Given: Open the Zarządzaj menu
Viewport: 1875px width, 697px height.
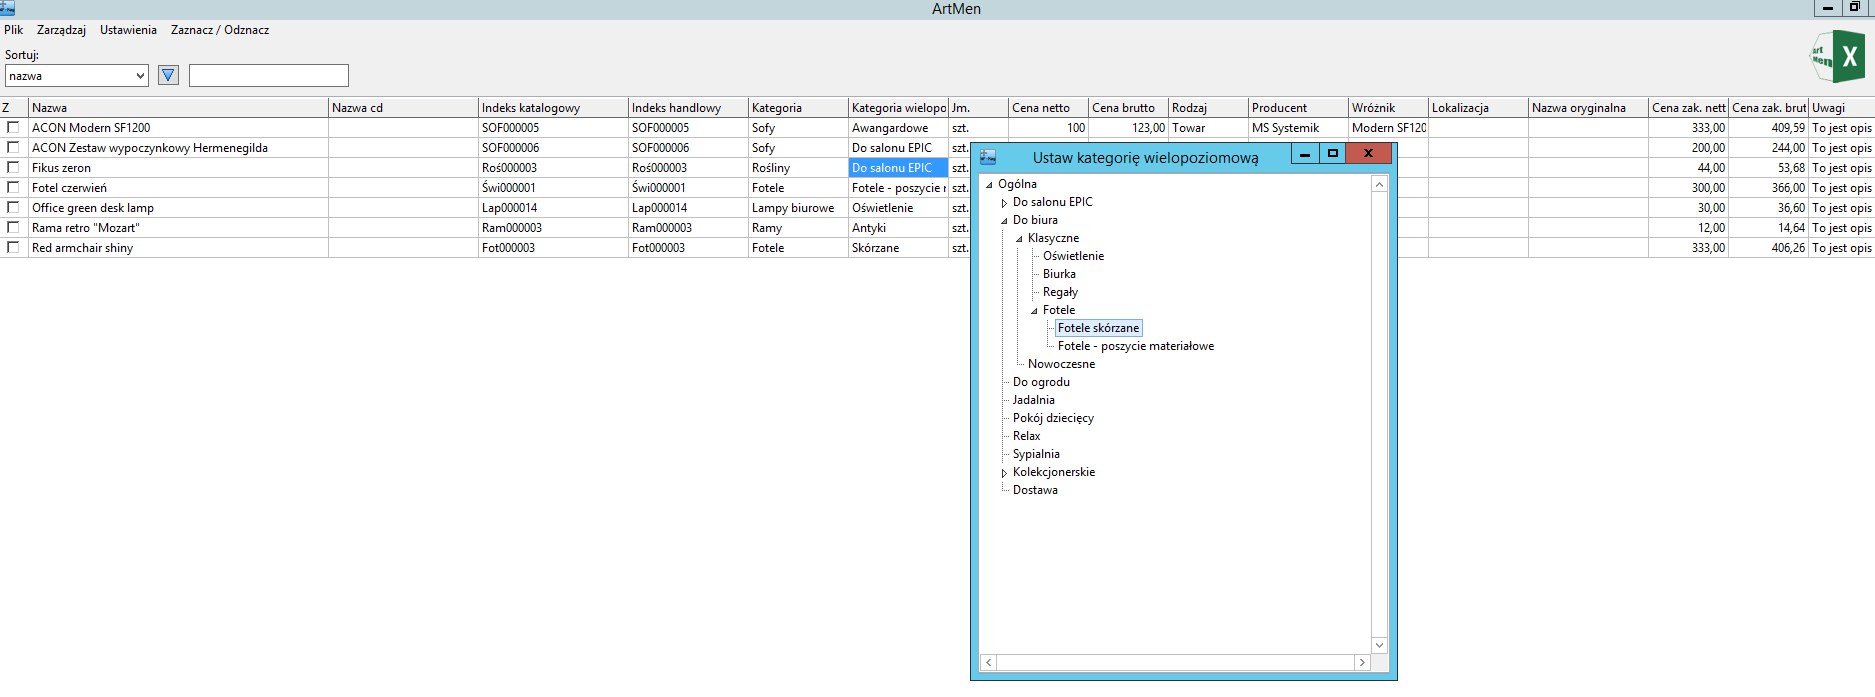Looking at the screenshot, I should coord(61,30).
